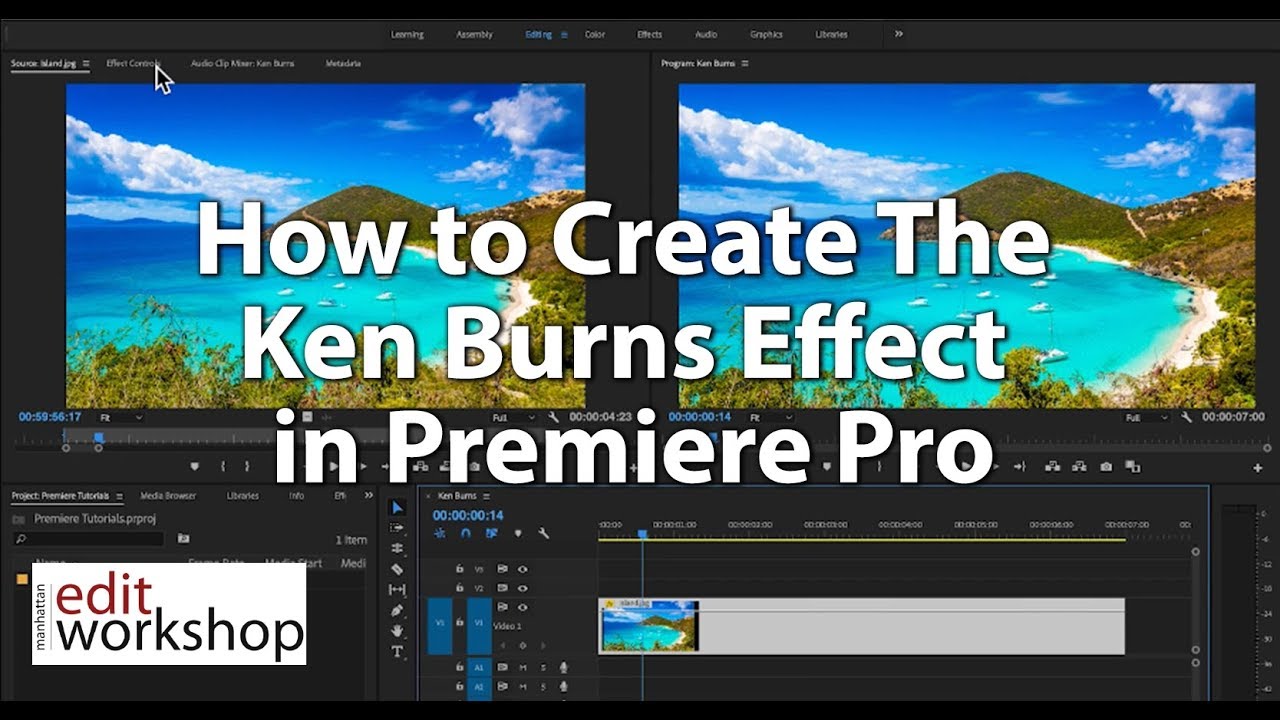Open Program monitor Fit zoom dropdown

coord(771,417)
